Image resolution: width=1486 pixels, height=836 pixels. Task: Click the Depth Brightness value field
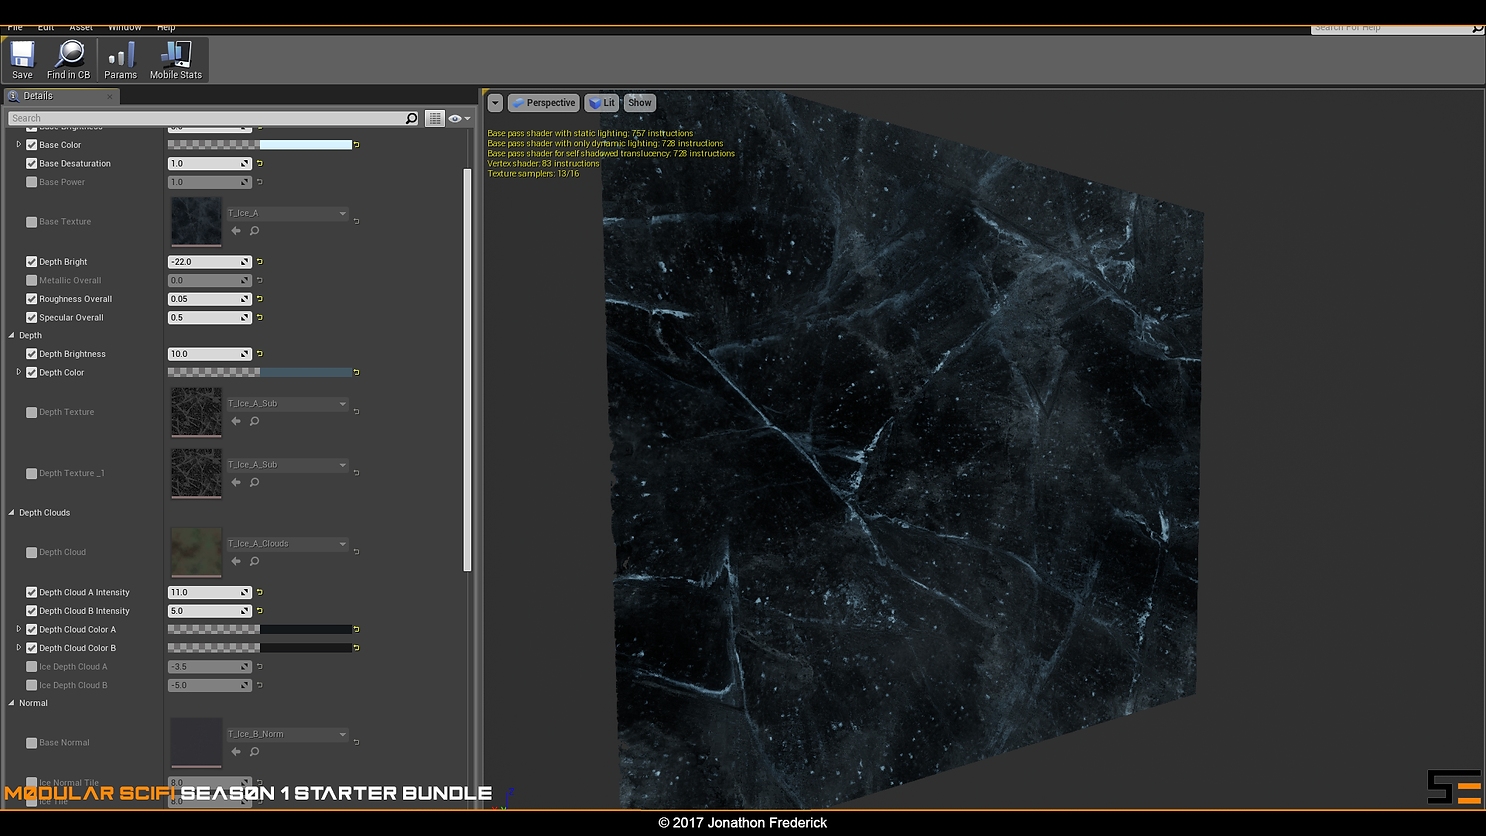tap(210, 354)
